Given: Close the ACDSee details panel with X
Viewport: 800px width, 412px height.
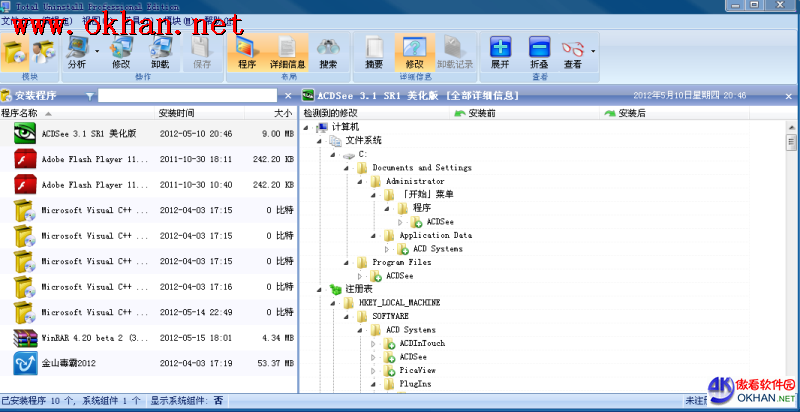Looking at the screenshot, I should pyautogui.click(x=788, y=96).
